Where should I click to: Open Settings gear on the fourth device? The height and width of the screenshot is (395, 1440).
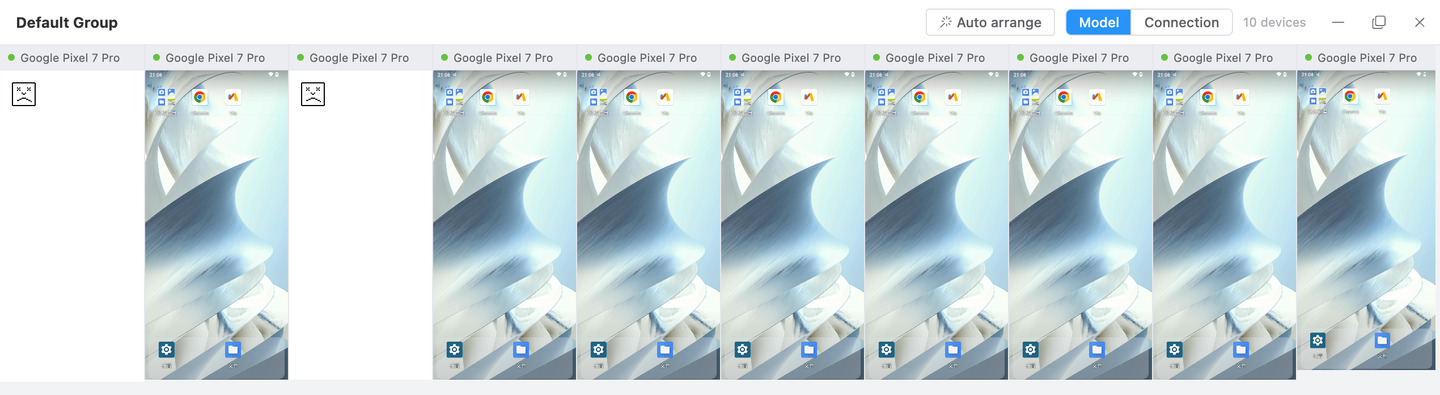click(x=454, y=349)
